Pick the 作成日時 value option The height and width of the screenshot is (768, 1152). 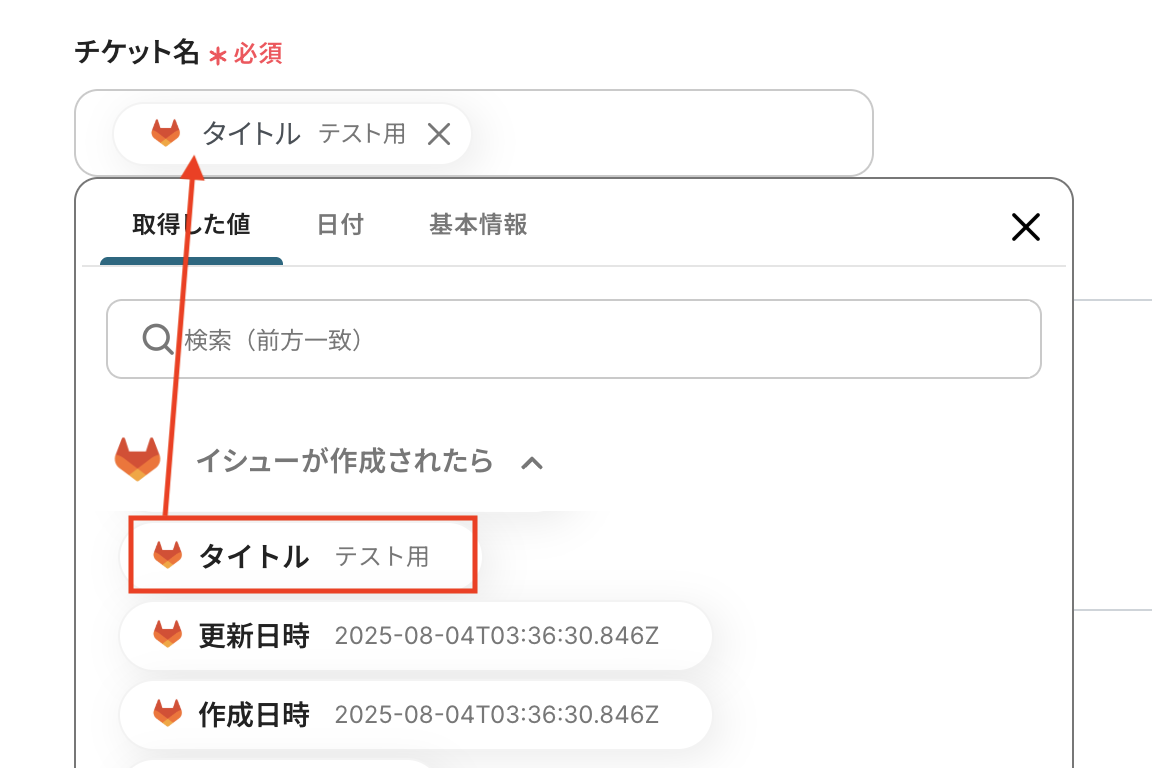tap(415, 714)
